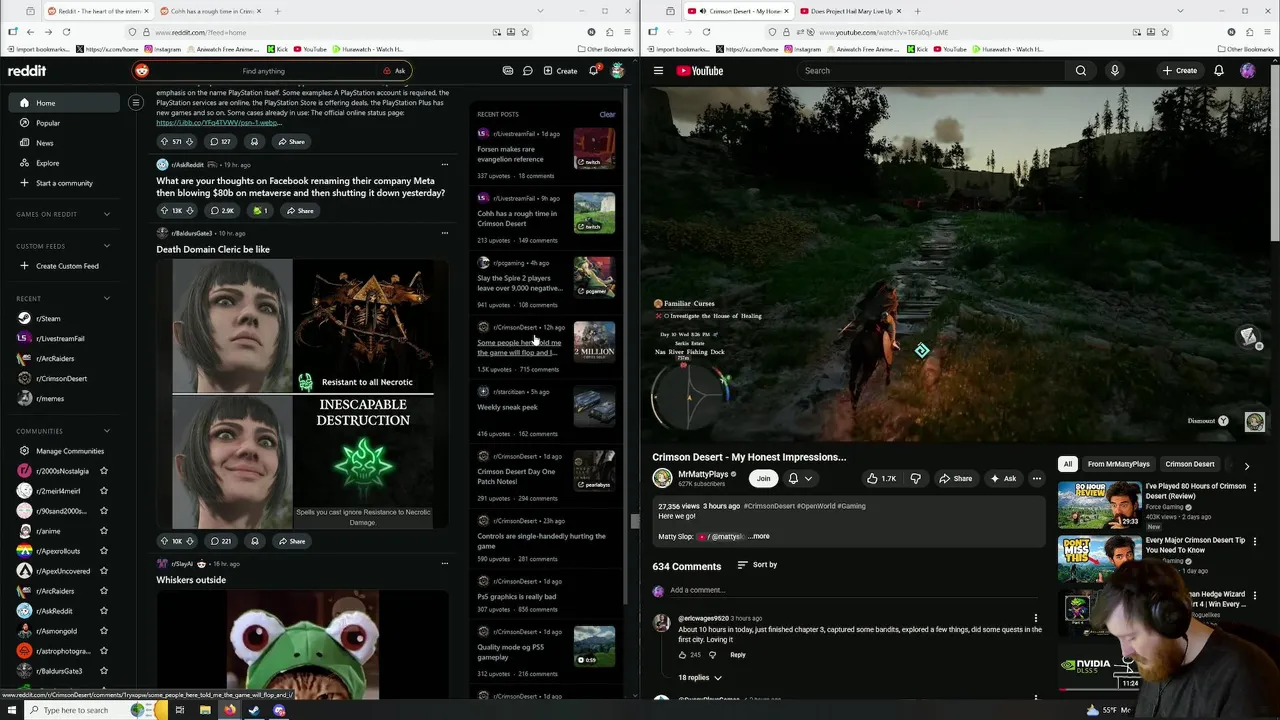Open the Reddit advertise icon in header
1280x720 pixels.
(x=508, y=71)
